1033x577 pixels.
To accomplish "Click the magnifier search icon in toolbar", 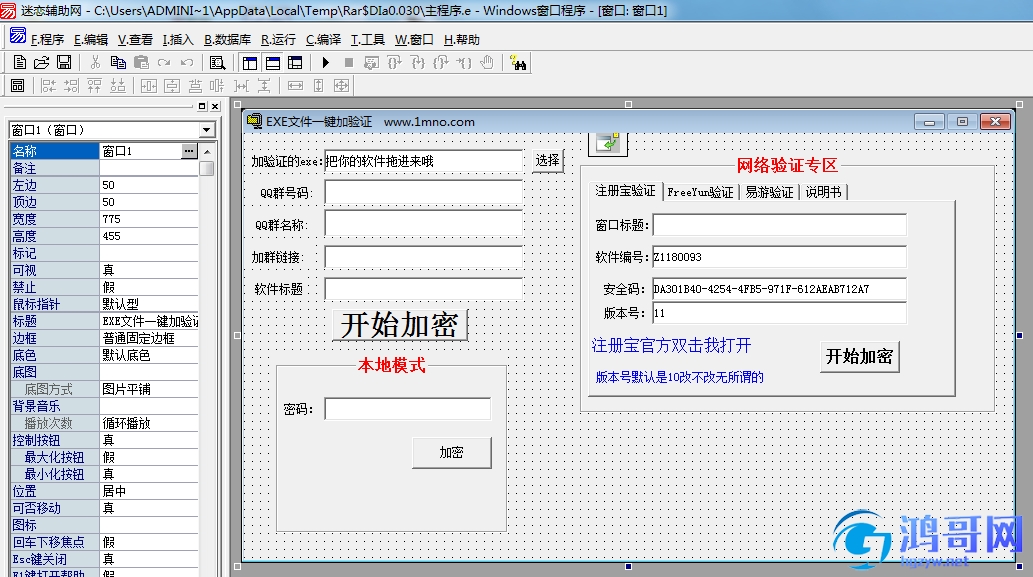I will pyautogui.click(x=217, y=63).
